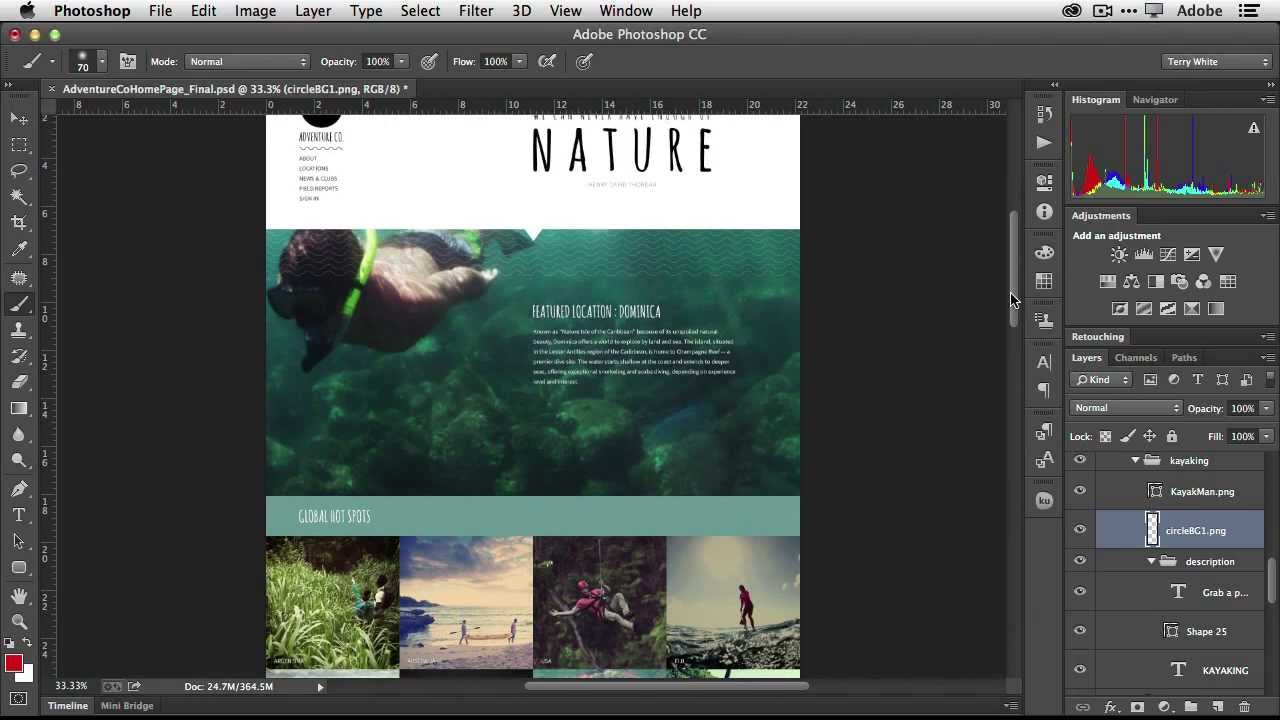Hide the KayakMan.png layer

[x=1080, y=491]
